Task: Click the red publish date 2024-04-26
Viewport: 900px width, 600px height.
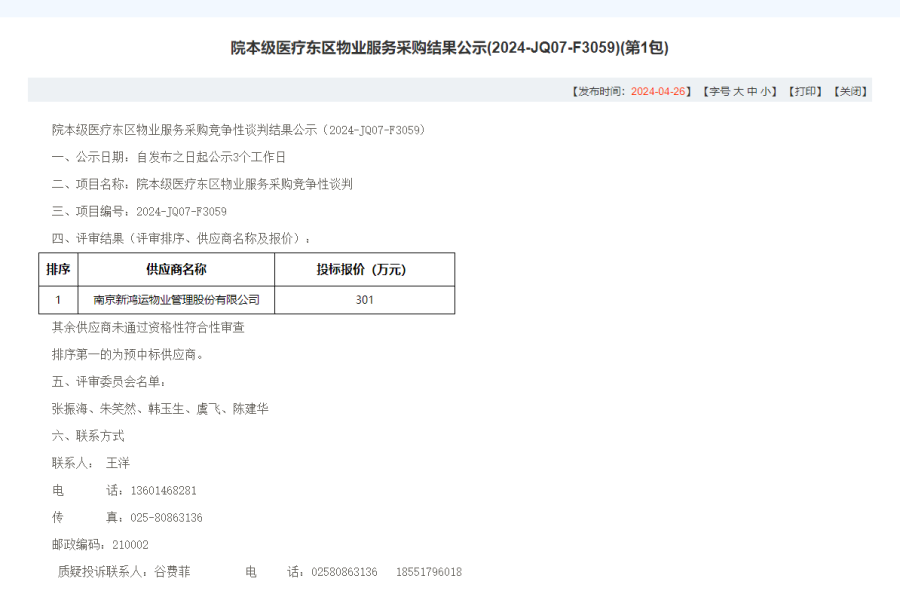Action: pos(657,91)
